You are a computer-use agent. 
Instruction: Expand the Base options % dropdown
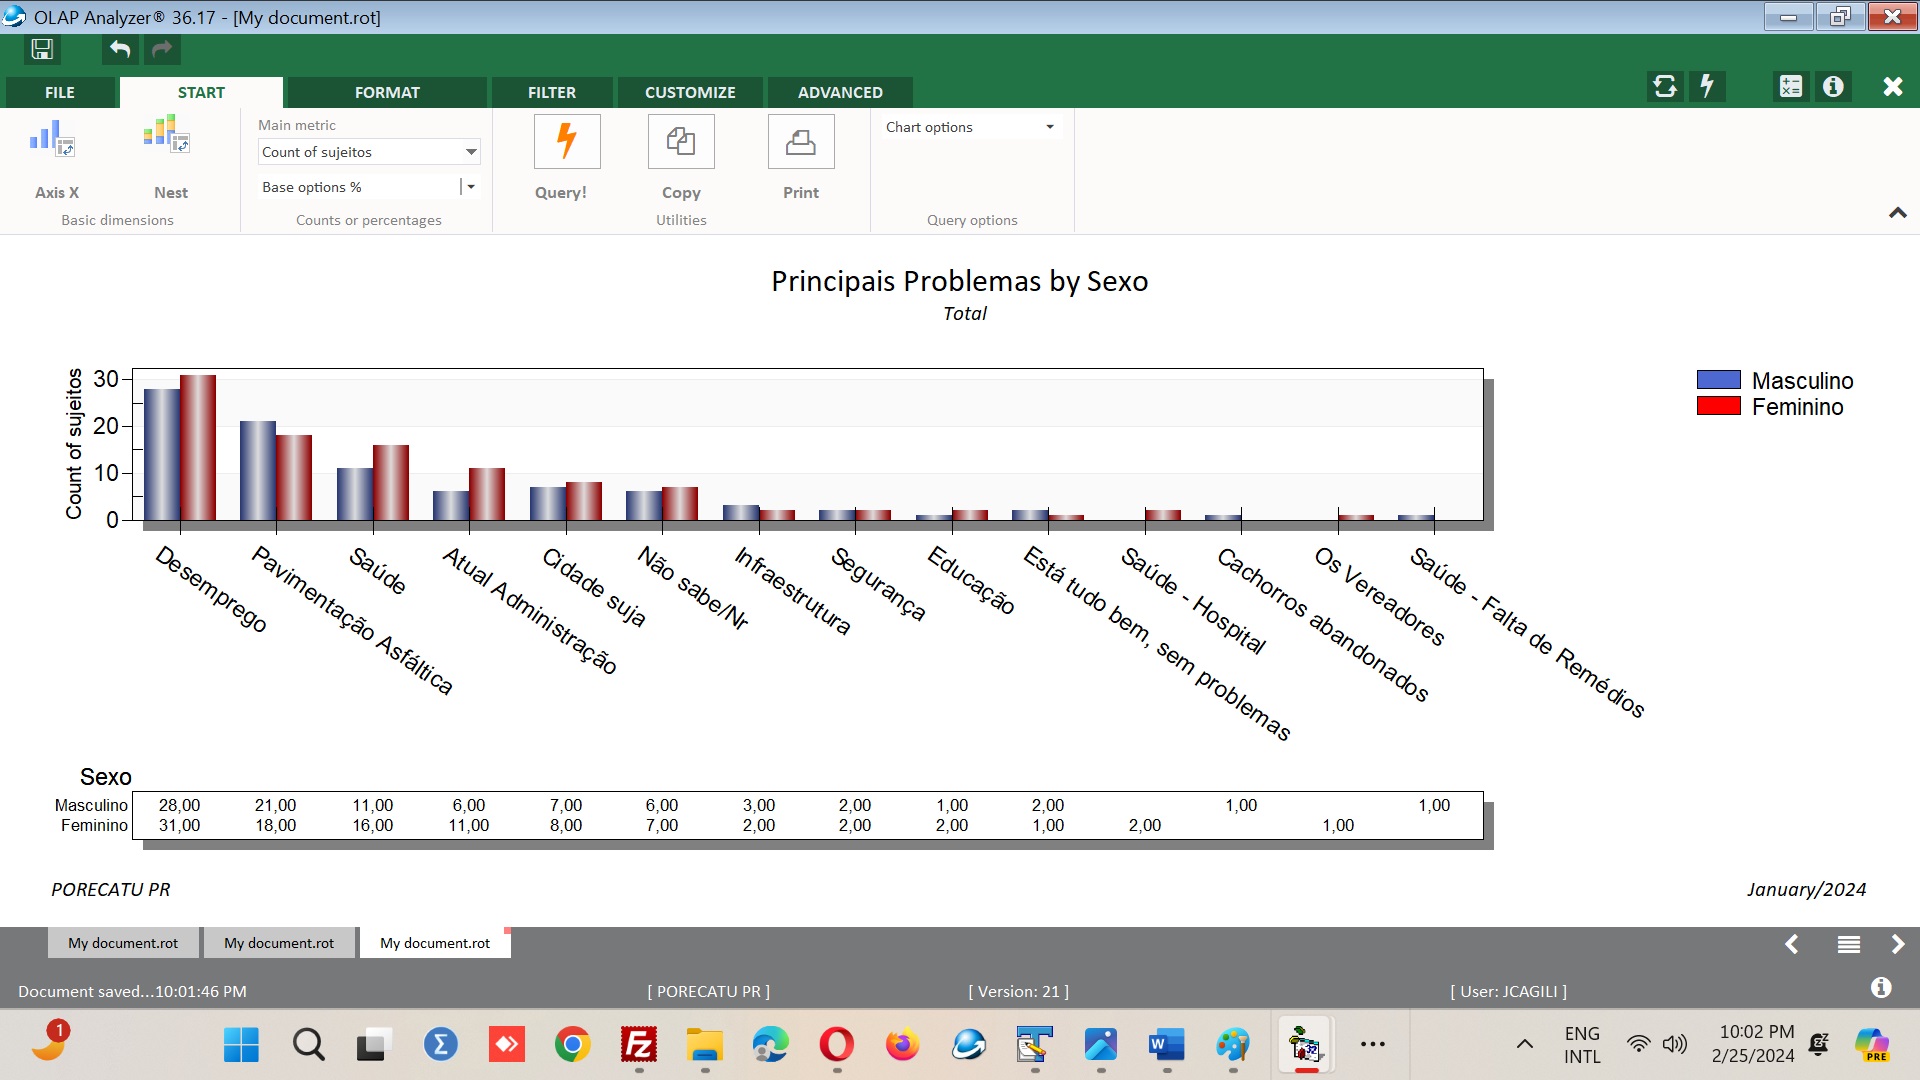click(470, 187)
